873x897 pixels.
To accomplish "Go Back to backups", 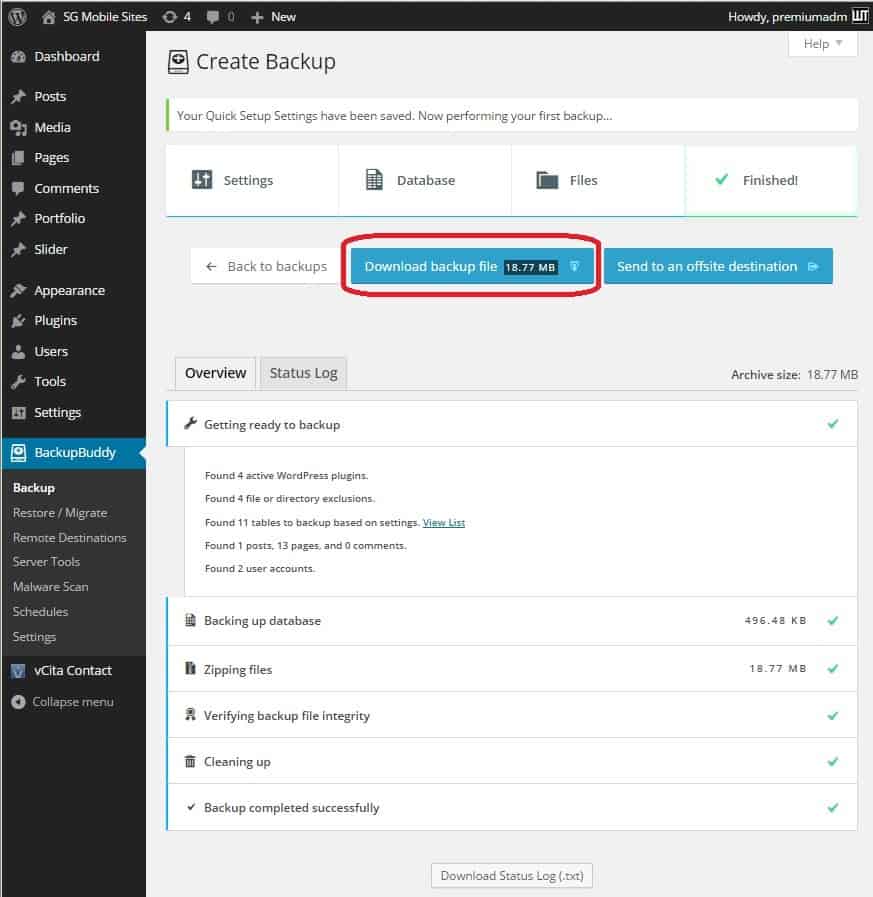I will pos(265,266).
